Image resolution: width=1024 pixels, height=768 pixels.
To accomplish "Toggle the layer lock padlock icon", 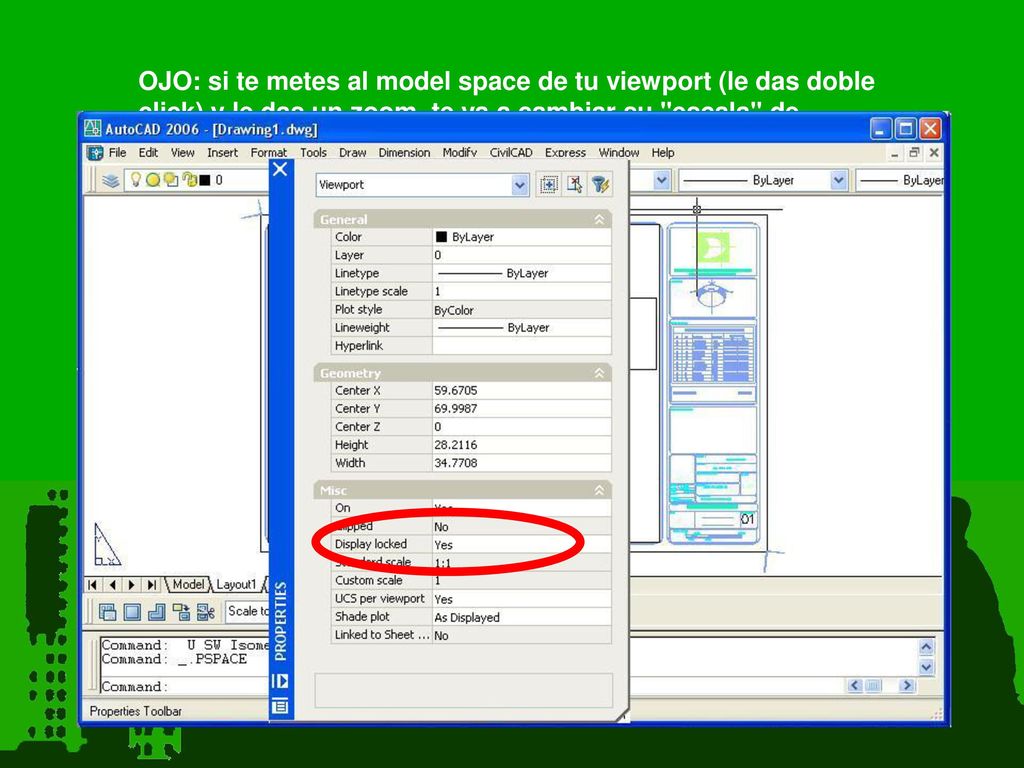I will coord(189,180).
